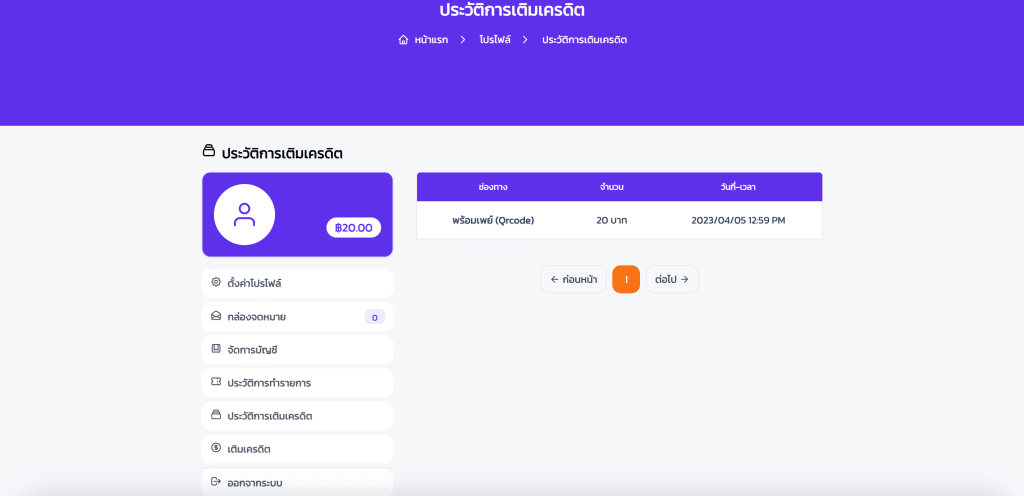Click the logout icon beside ออกจากระบบ
This screenshot has width=1024, height=496.
point(216,482)
